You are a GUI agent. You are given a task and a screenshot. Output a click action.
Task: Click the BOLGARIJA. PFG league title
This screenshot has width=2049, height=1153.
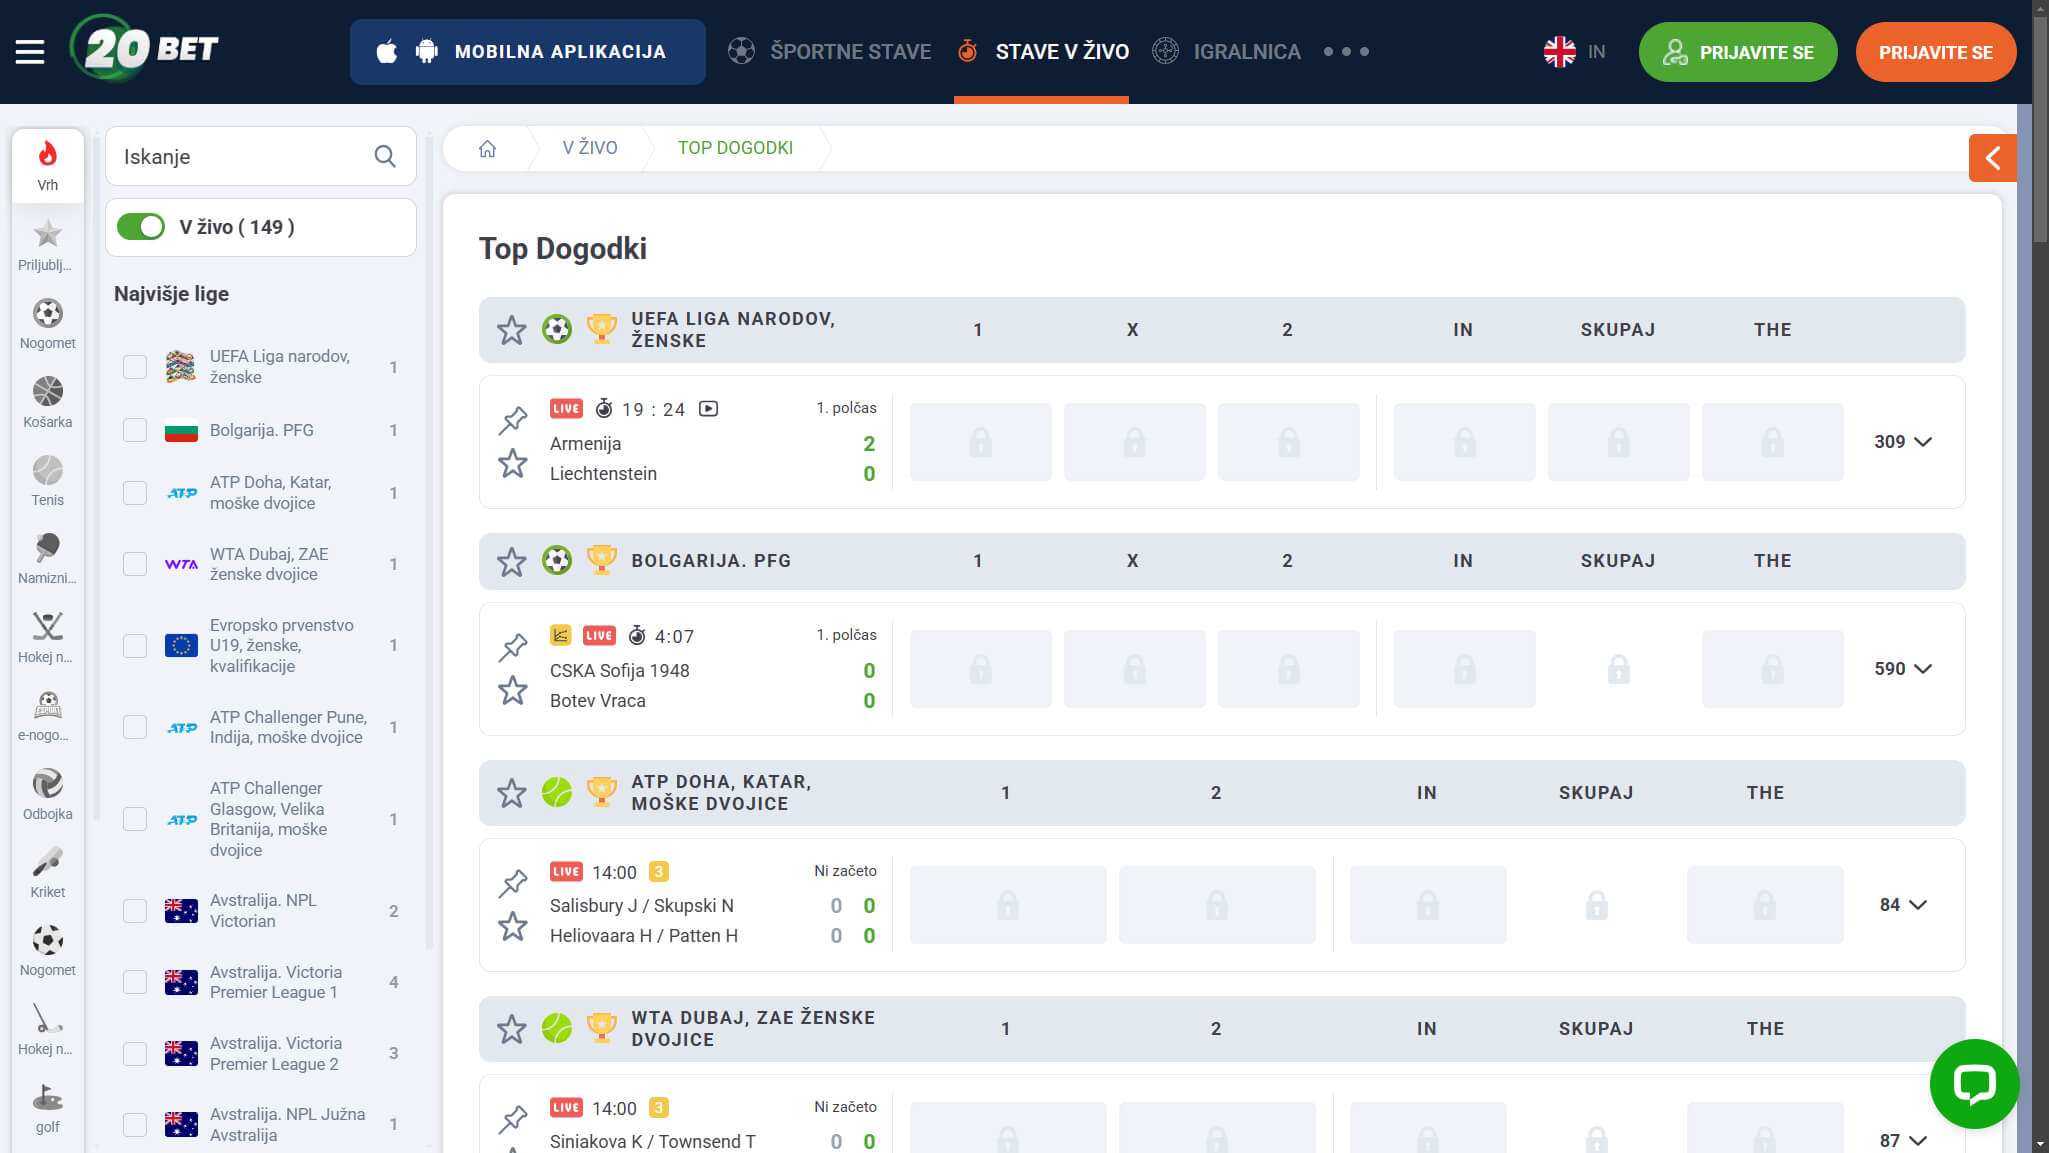click(x=711, y=561)
